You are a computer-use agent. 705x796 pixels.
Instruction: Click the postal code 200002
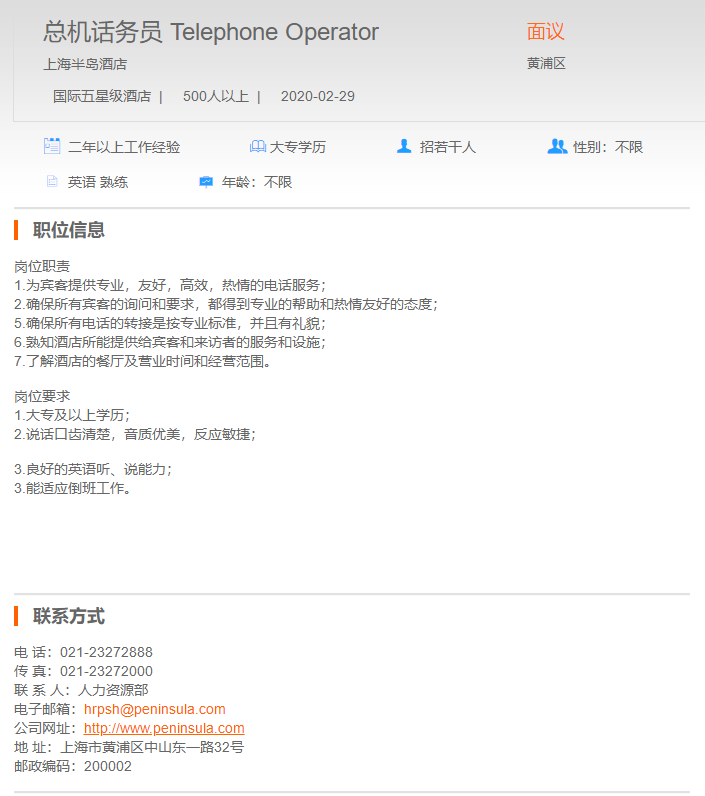tap(107, 766)
